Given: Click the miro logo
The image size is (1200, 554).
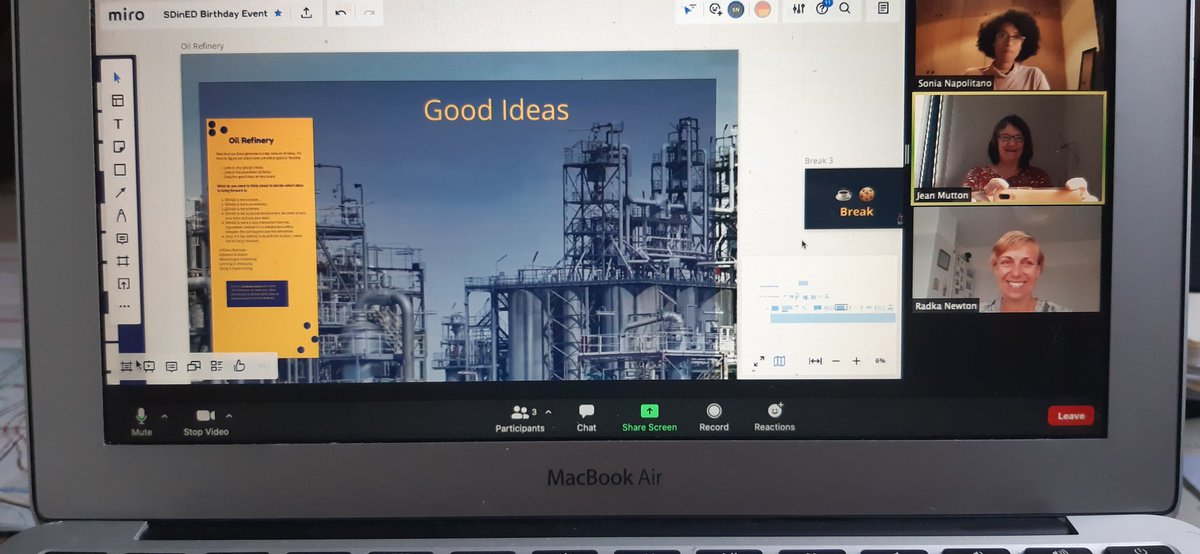Looking at the screenshot, I should (126, 14).
